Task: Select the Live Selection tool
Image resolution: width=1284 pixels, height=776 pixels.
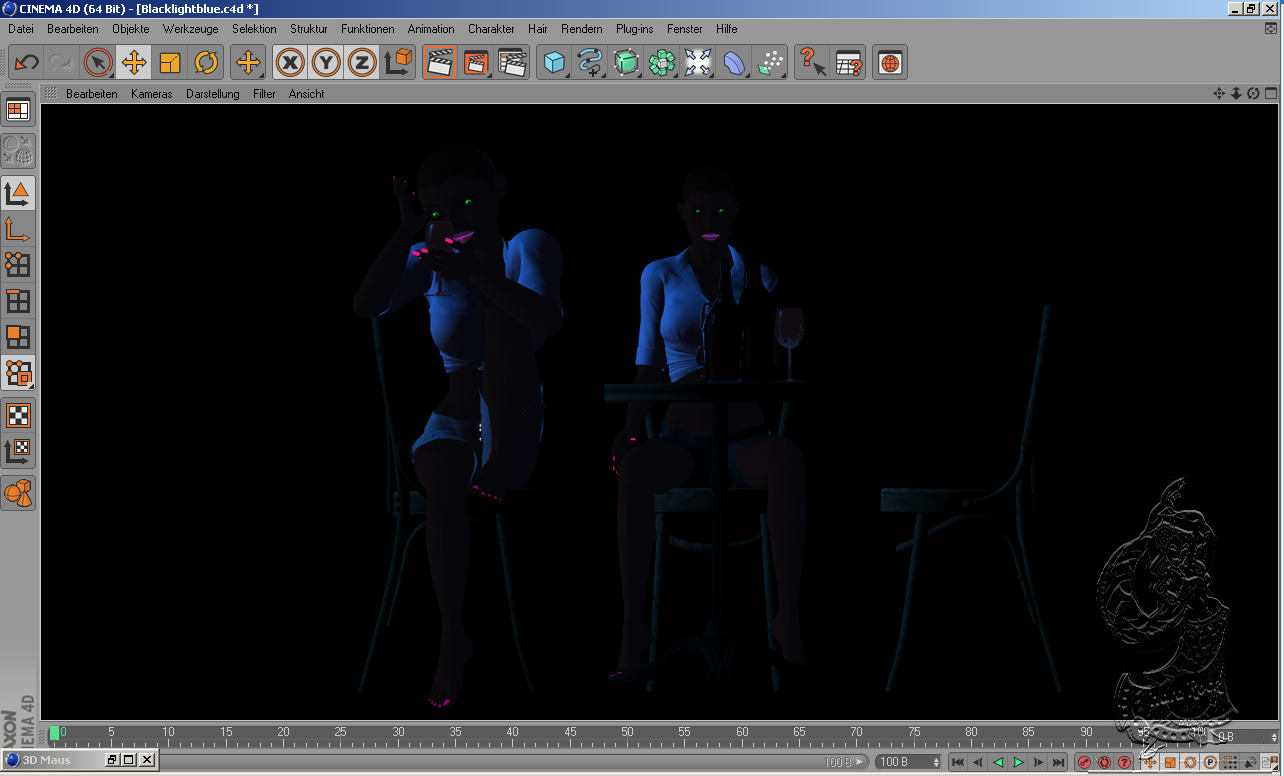Action: pyautogui.click(x=97, y=63)
